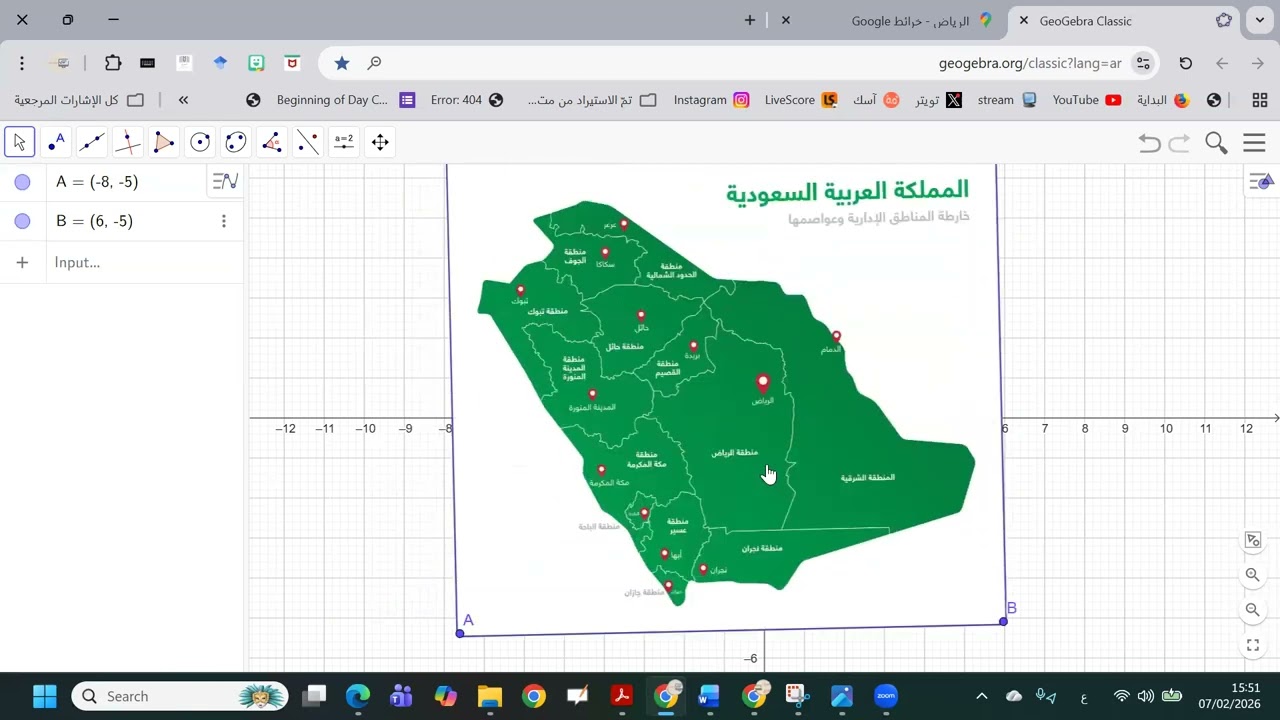The image size is (1280, 720).
Task: Open the browser Extensions puzzle icon
Action: click(113, 63)
